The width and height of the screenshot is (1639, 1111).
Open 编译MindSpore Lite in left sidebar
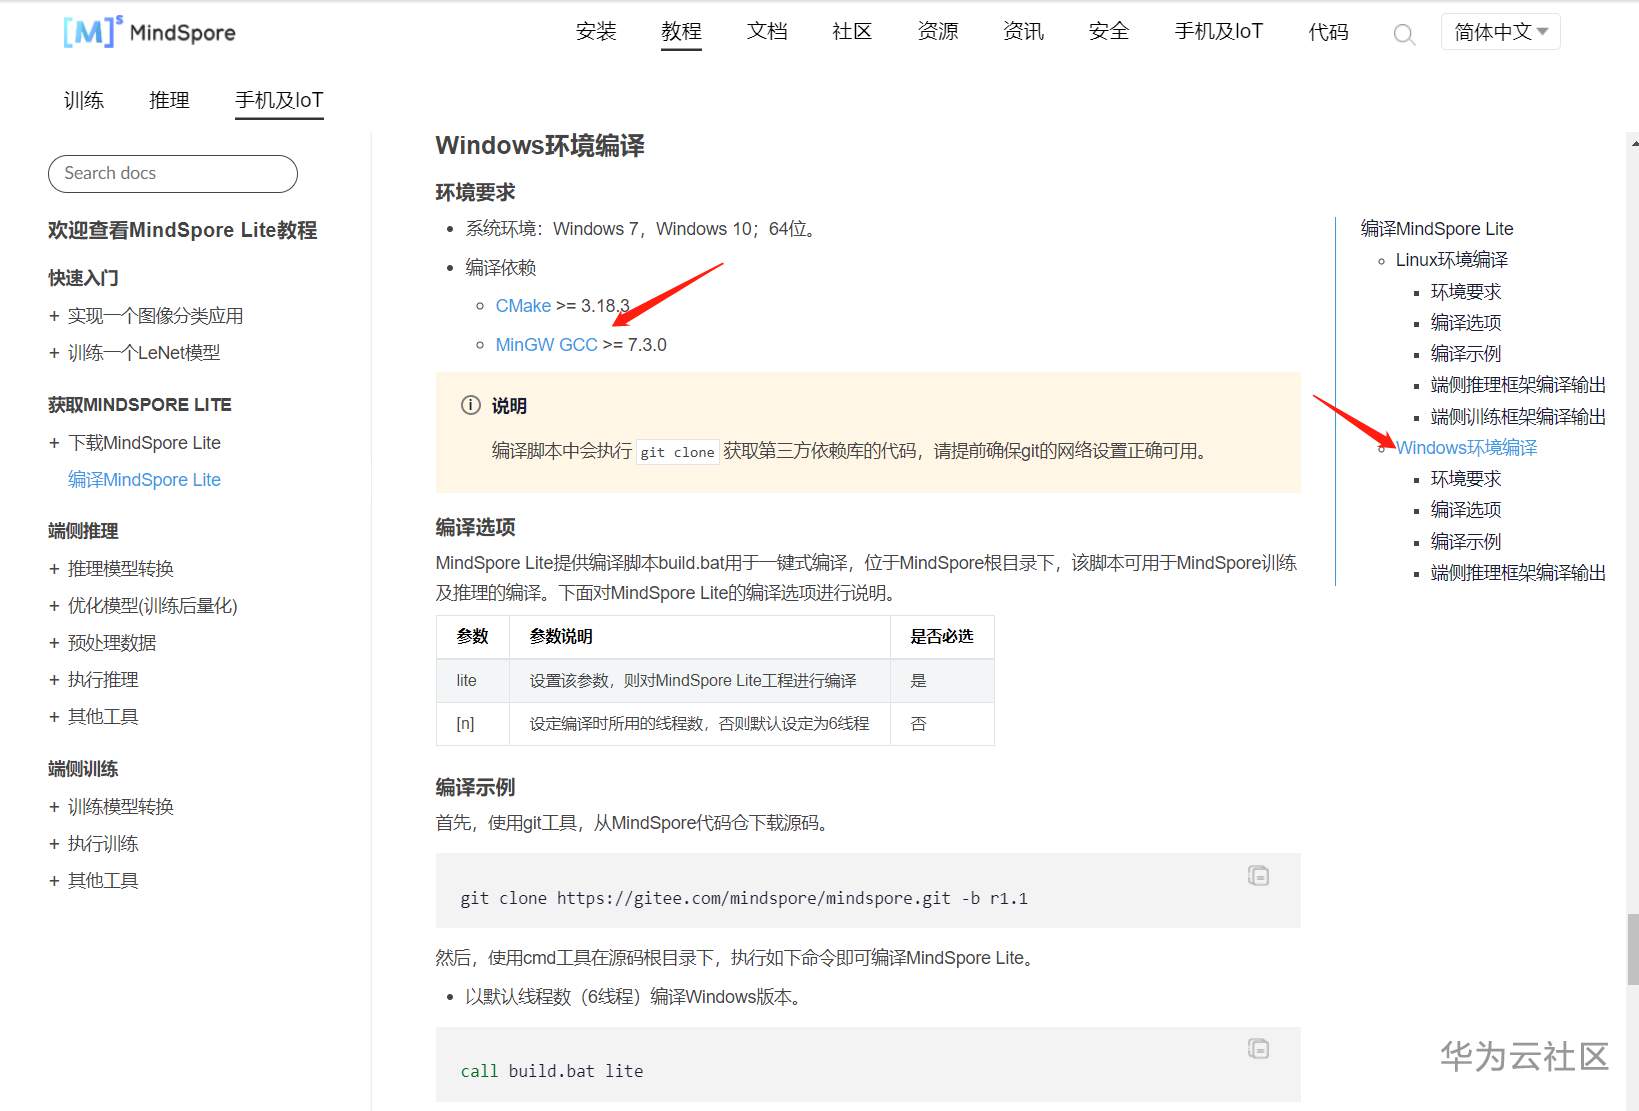point(144,480)
